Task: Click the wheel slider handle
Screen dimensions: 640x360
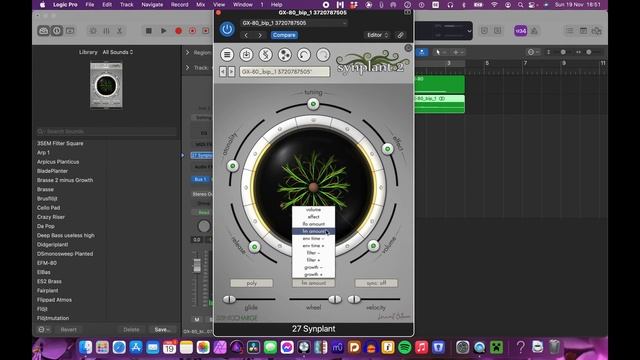Action: (335, 299)
